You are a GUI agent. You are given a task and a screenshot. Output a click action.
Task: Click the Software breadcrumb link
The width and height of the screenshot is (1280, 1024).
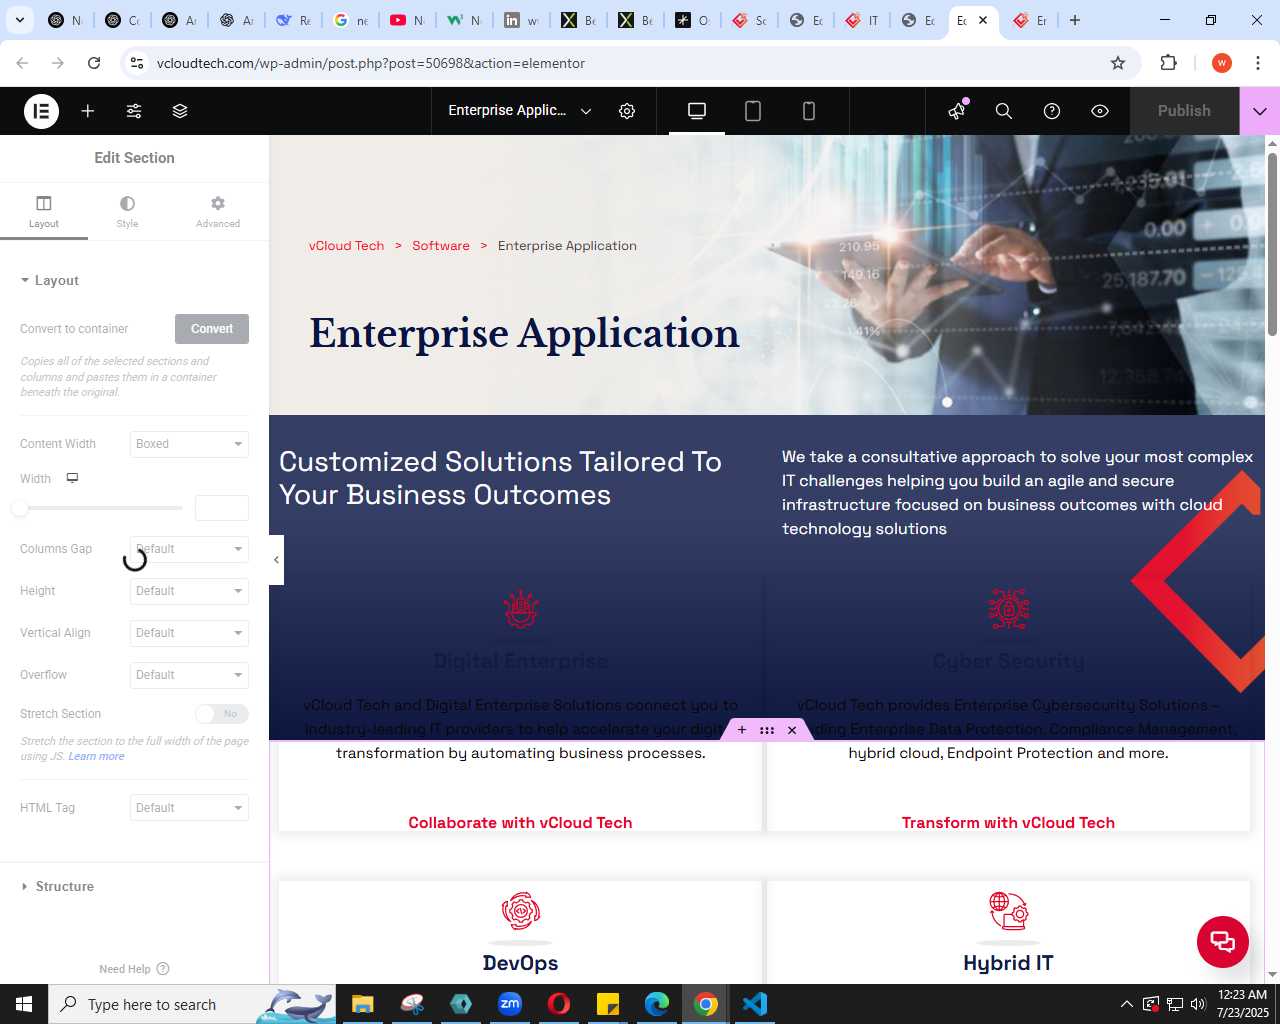pos(441,246)
